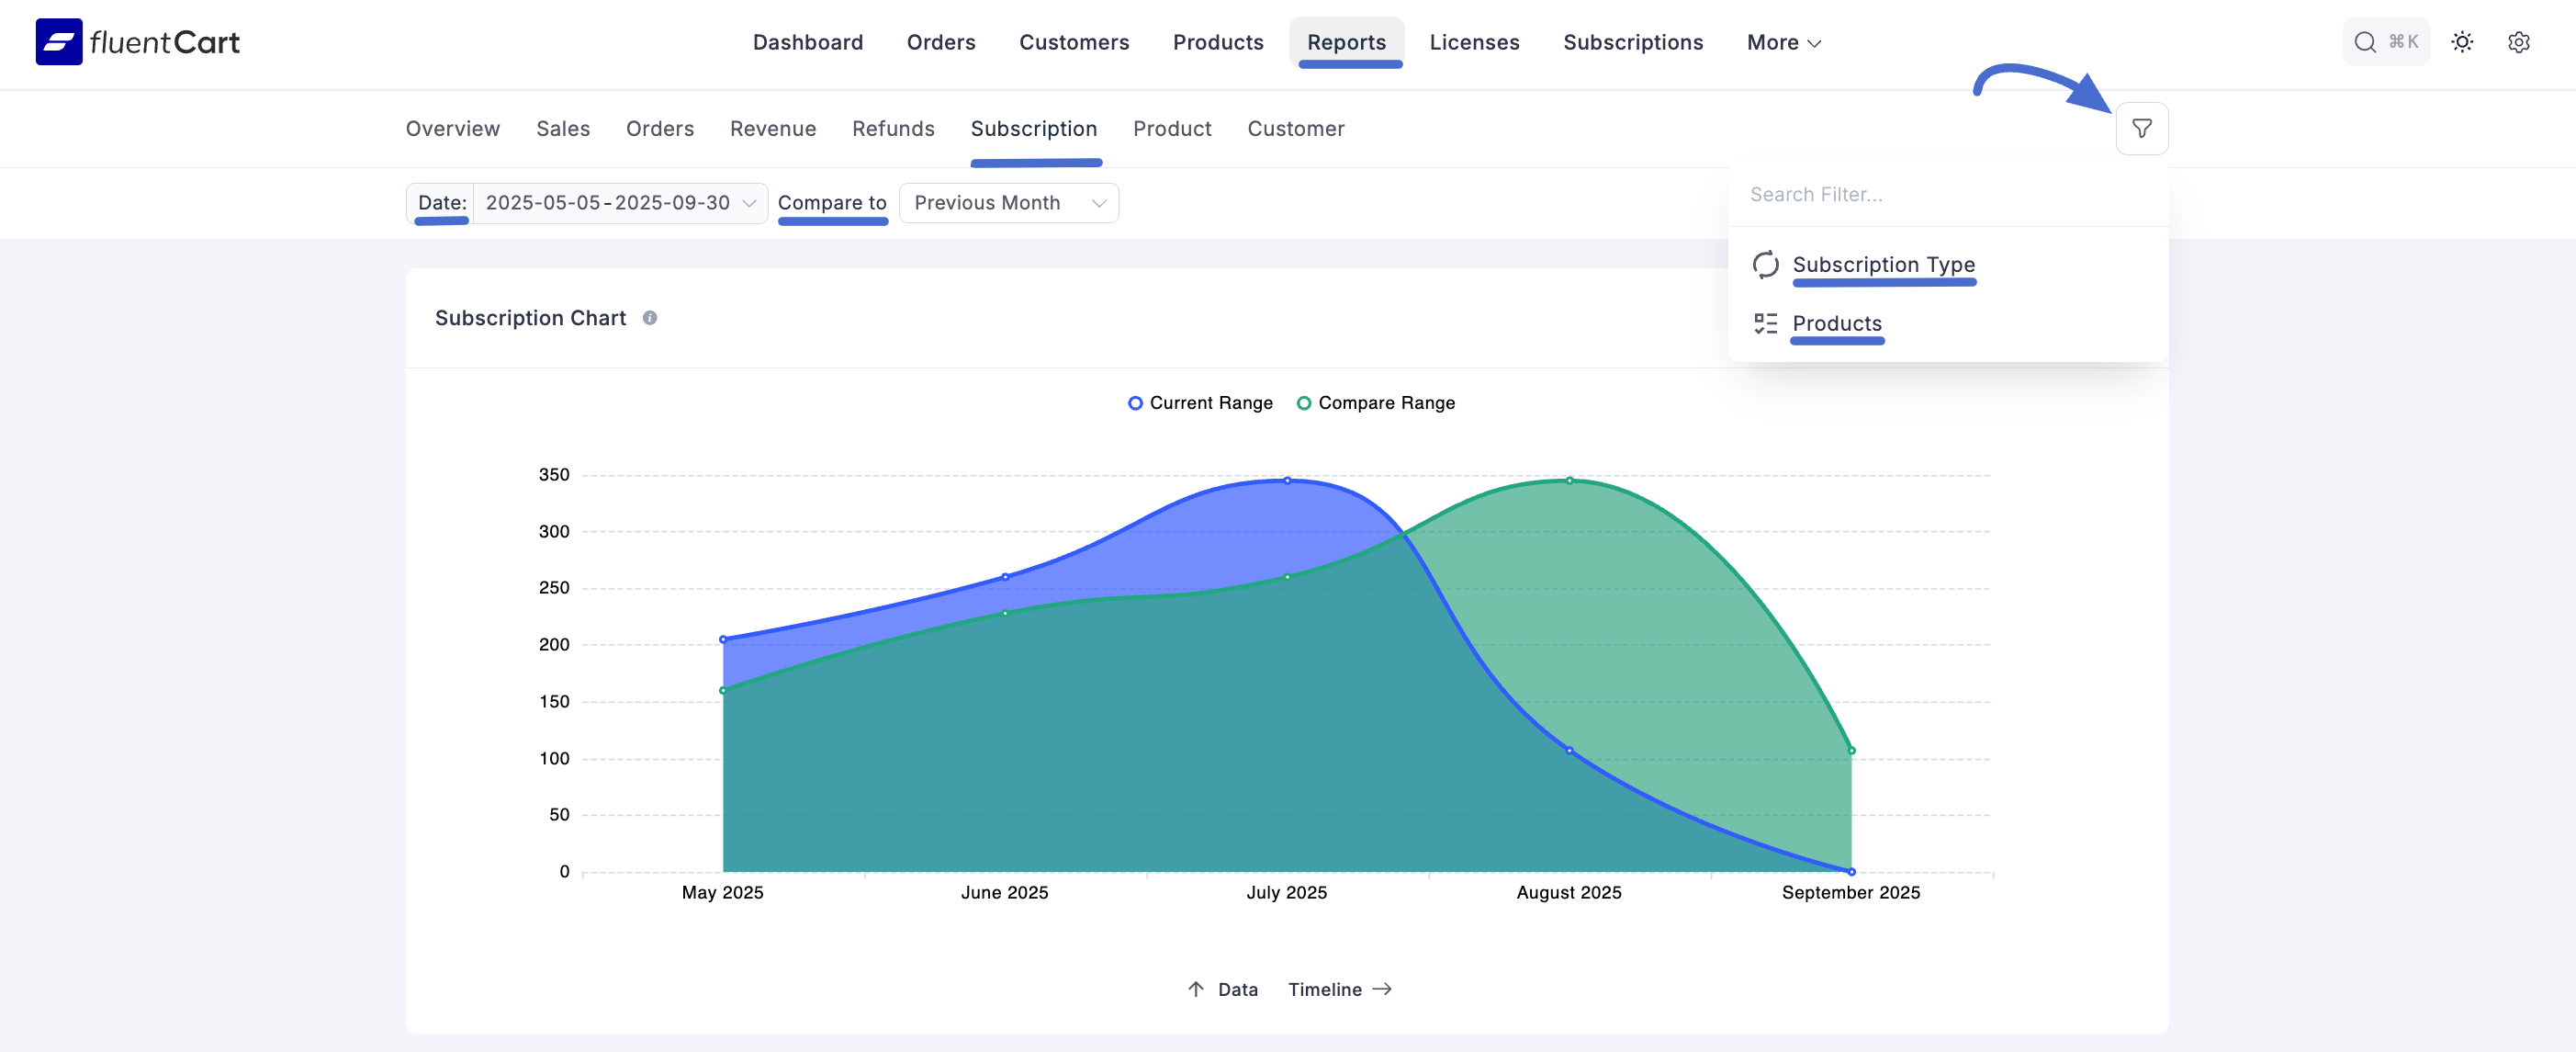Screen dimensions: 2576x1052
Task: Click the filter funnel icon
Action: coord(2141,129)
